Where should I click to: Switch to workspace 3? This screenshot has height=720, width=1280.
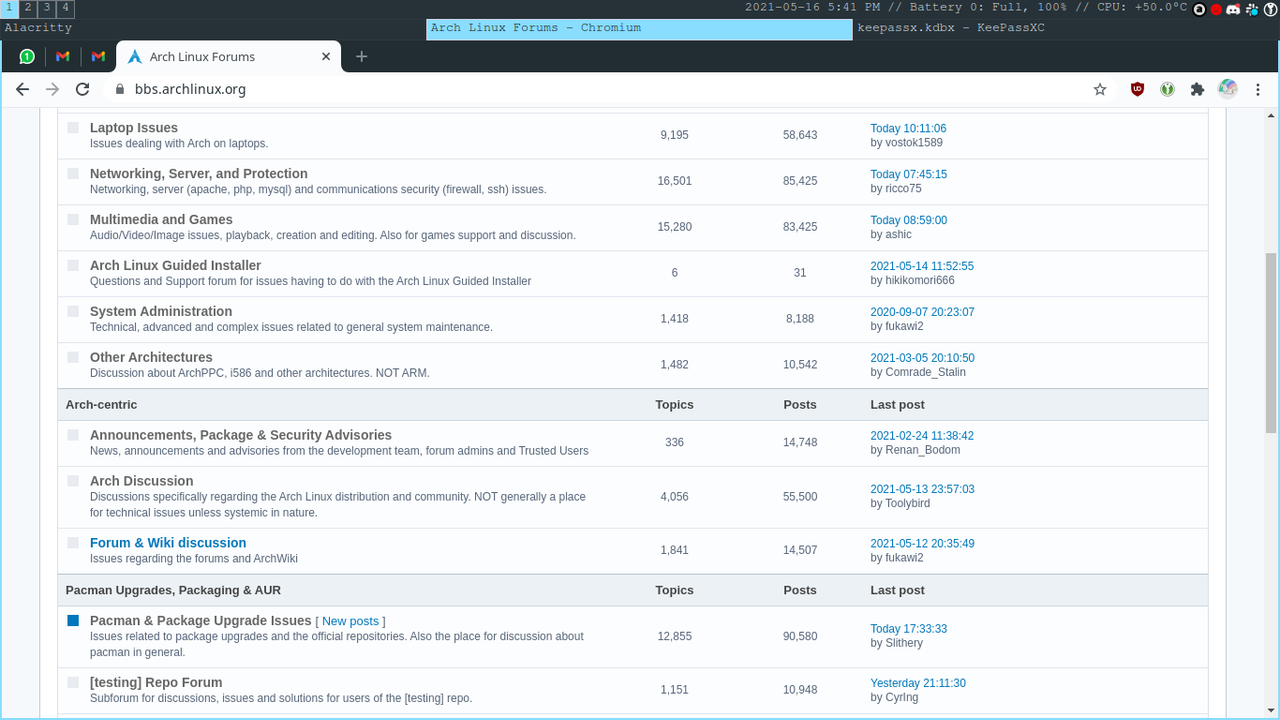pyautogui.click(x=46, y=8)
